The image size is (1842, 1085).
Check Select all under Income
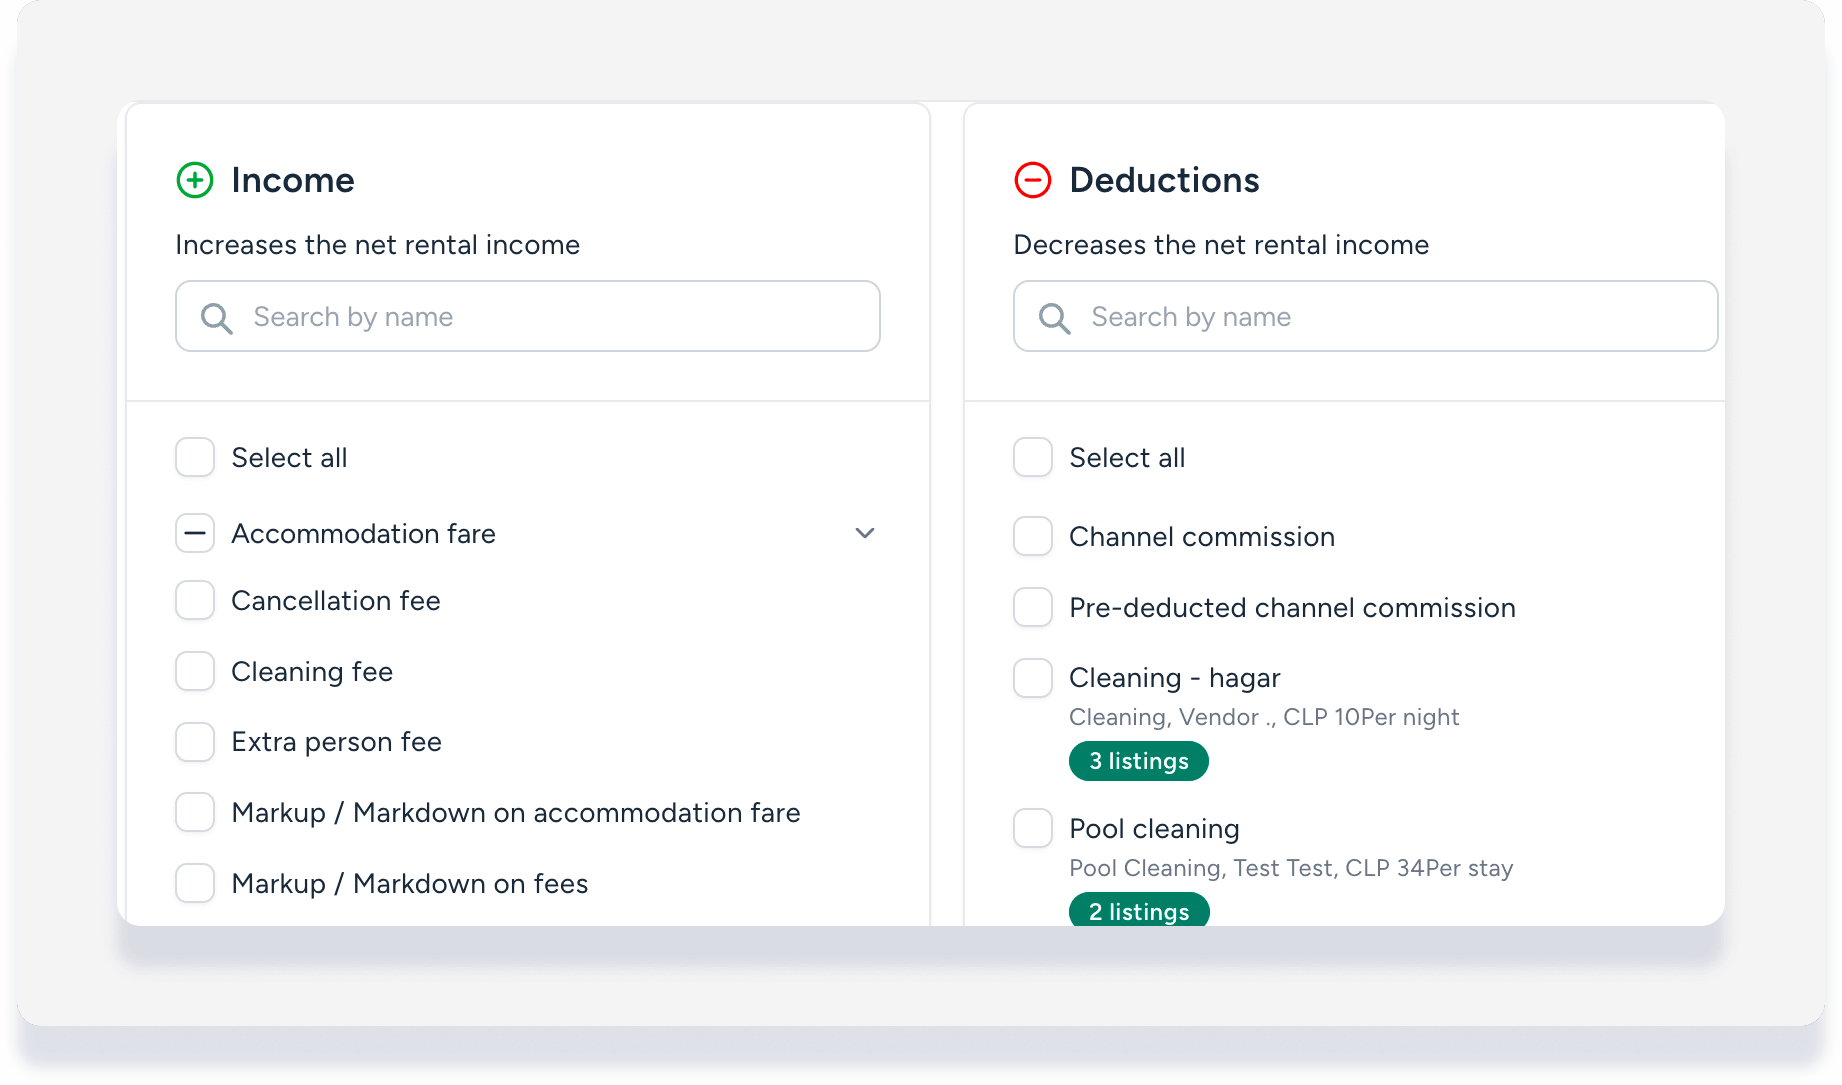[x=195, y=457]
